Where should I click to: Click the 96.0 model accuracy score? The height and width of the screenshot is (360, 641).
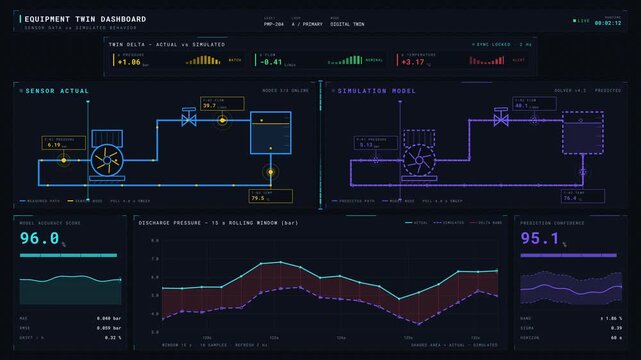coord(40,238)
